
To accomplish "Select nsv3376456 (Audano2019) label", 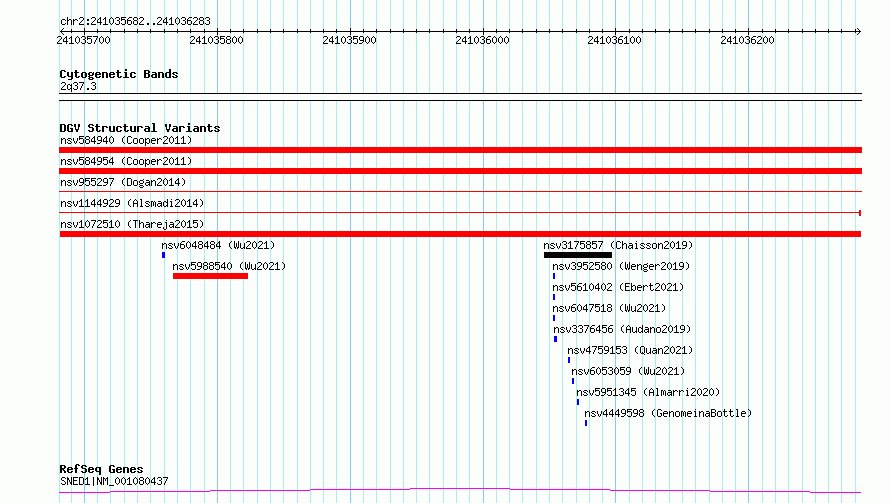I will (622, 329).
